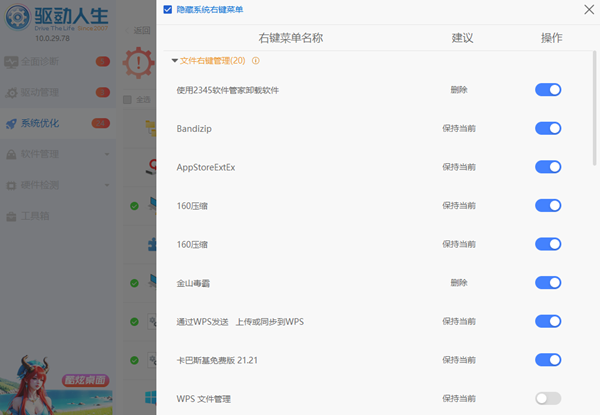Click the 操作 column header
The image size is (600, 415).
point(551,38)
